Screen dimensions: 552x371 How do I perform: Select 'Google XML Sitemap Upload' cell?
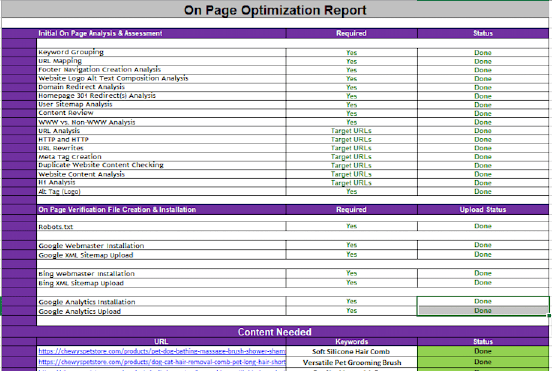pos(162,255)
